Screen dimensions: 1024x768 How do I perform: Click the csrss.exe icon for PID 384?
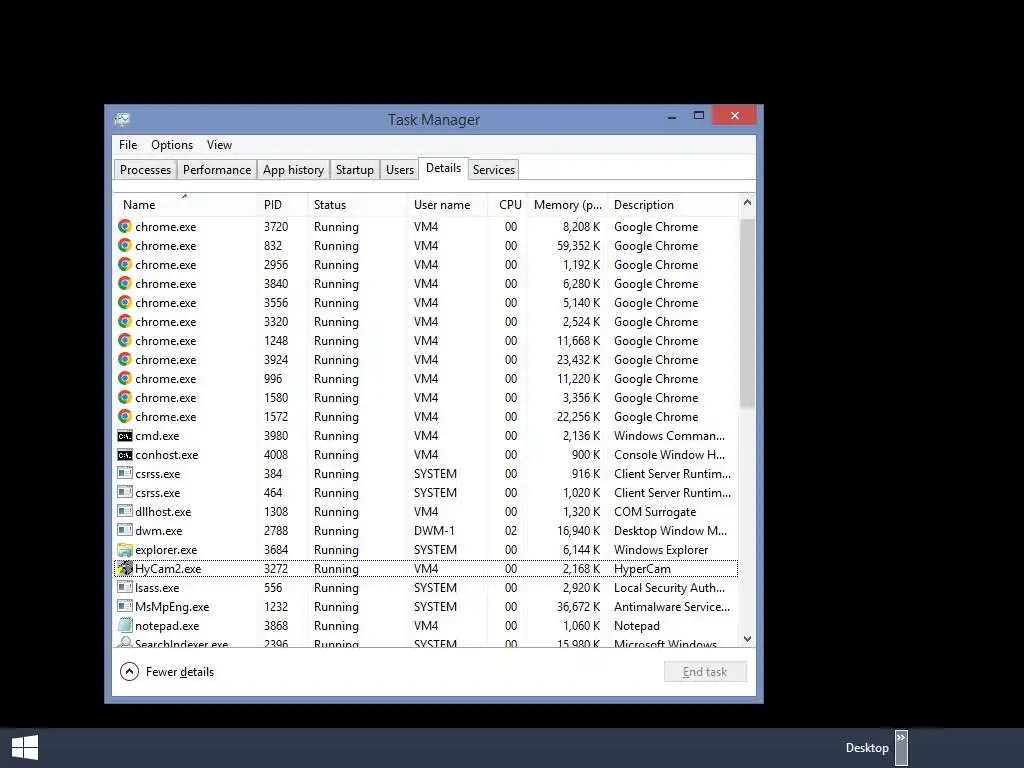(125, 473)
